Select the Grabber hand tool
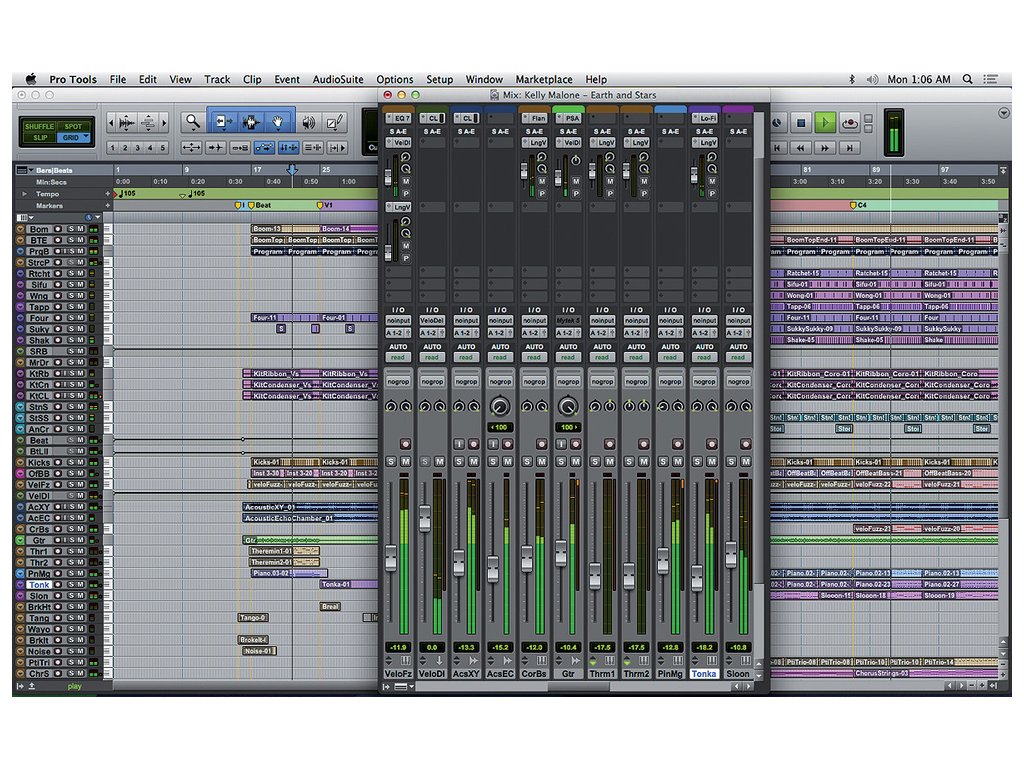The image size is (1024, 768). tap(278, 121)
